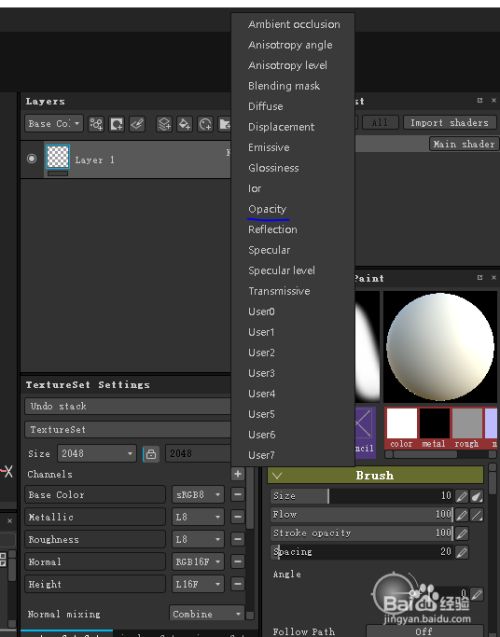Screen dimensions: 500x637
Task: Open the L8 format dropdown for Roughness
Action: coord(198,539)
